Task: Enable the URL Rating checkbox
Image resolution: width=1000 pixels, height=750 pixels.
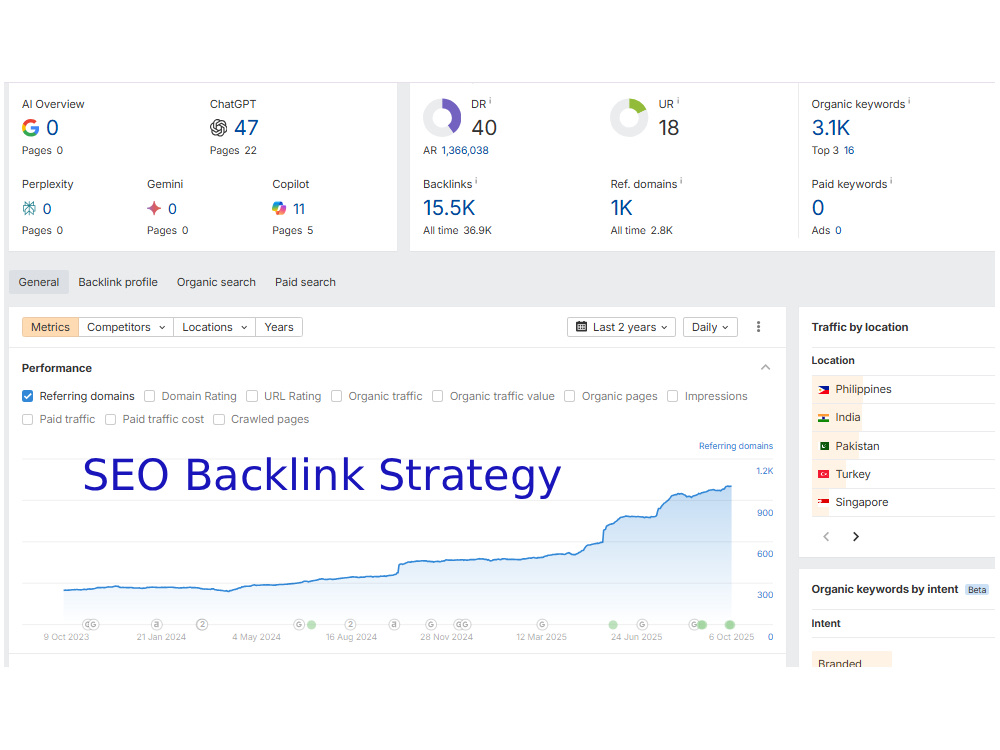Action: click(x=252, y=396)
